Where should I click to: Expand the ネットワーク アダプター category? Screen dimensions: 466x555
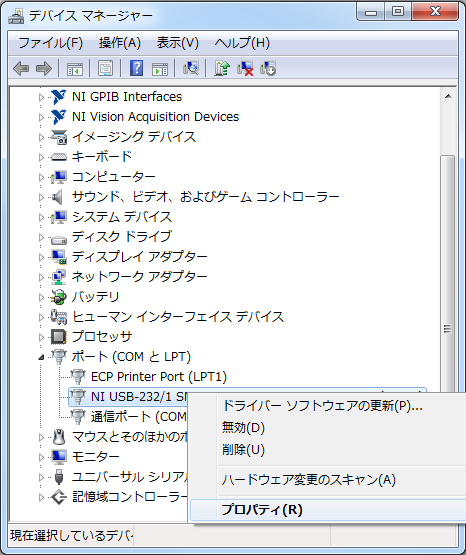pyautogui.click(x=41, y=277)
